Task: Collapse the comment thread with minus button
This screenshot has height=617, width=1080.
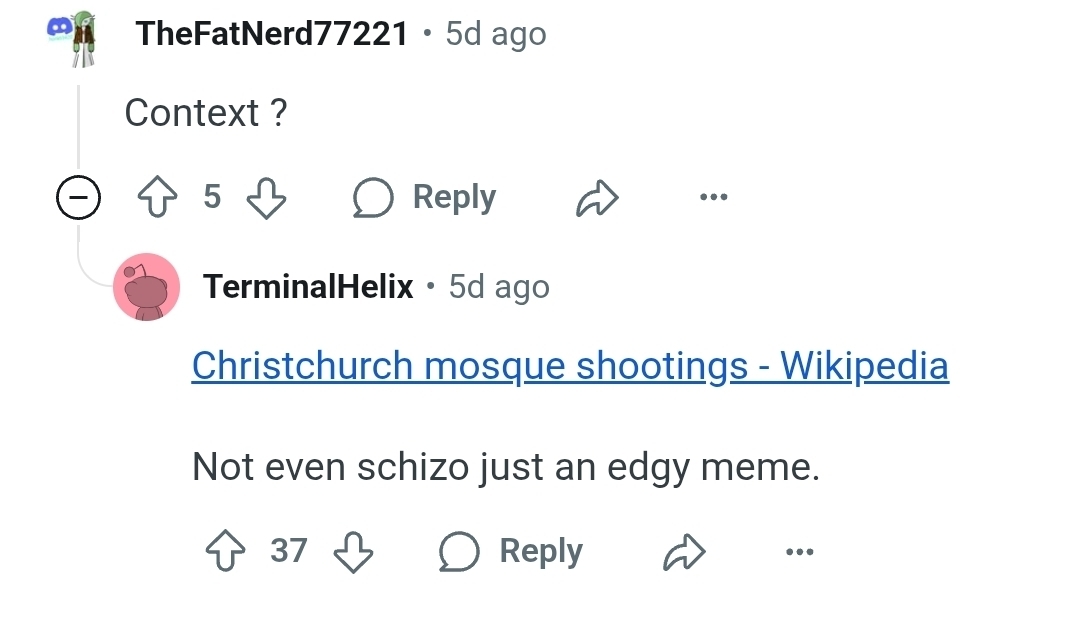Action: (x=78, y=199)
